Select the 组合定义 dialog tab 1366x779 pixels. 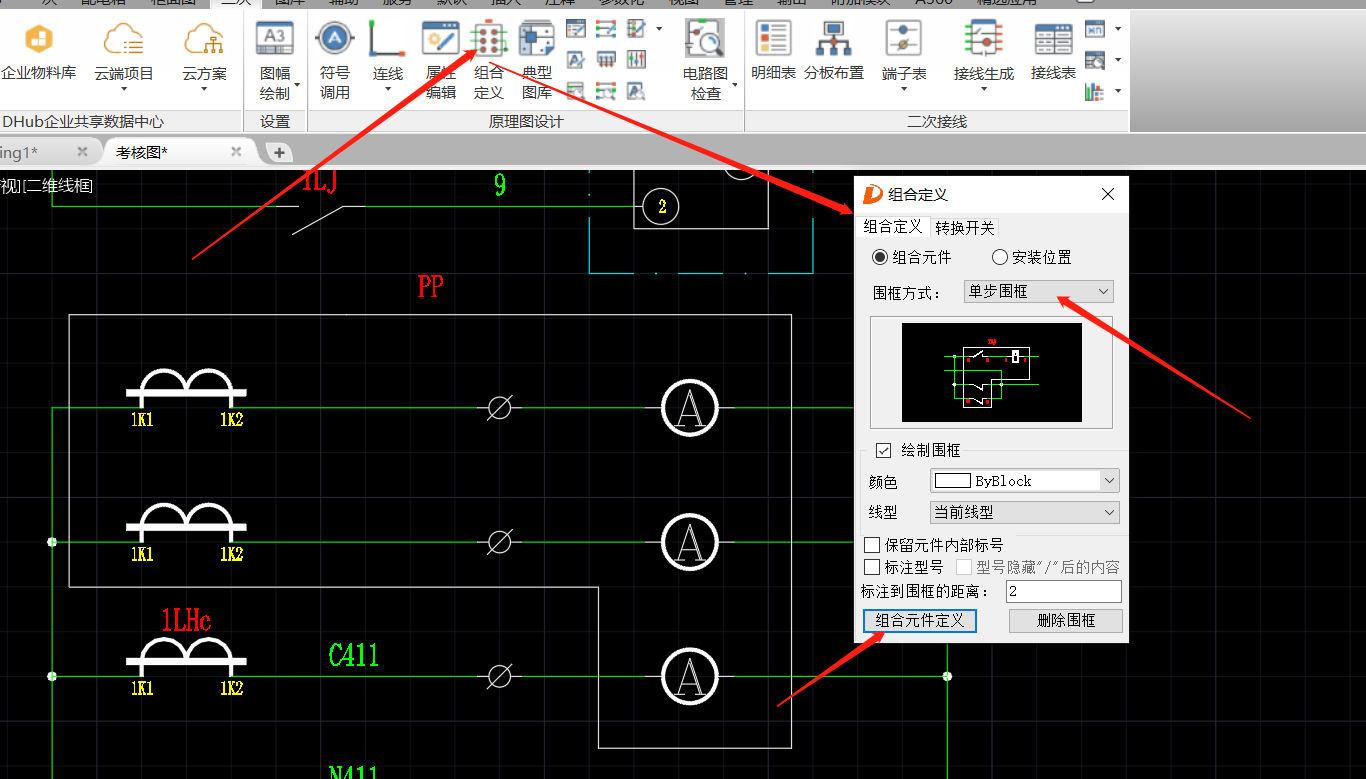click(893, 227)
